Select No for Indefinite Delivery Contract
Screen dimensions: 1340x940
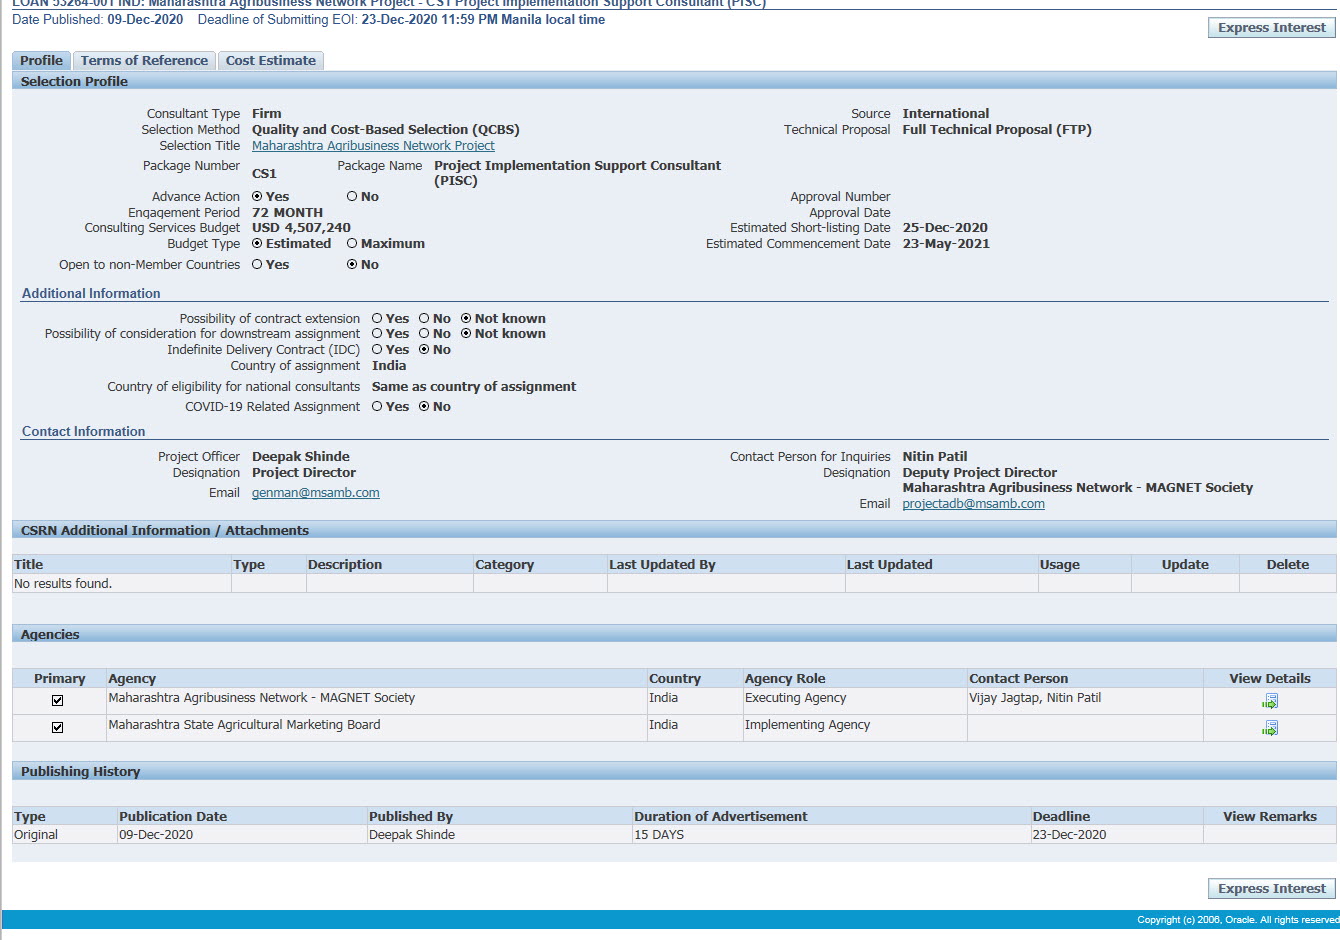pyautogui.click(x=424, y=350)
